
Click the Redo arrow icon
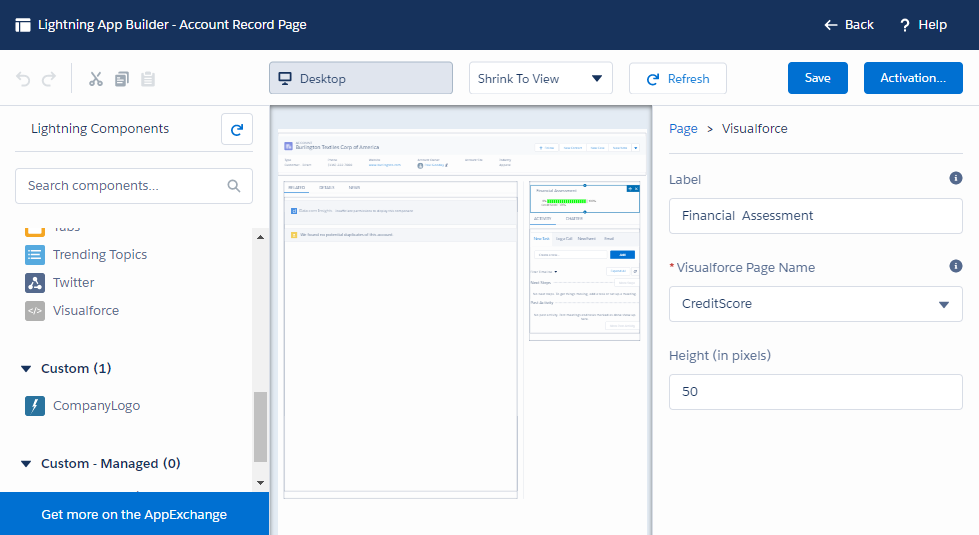point(49,79)
